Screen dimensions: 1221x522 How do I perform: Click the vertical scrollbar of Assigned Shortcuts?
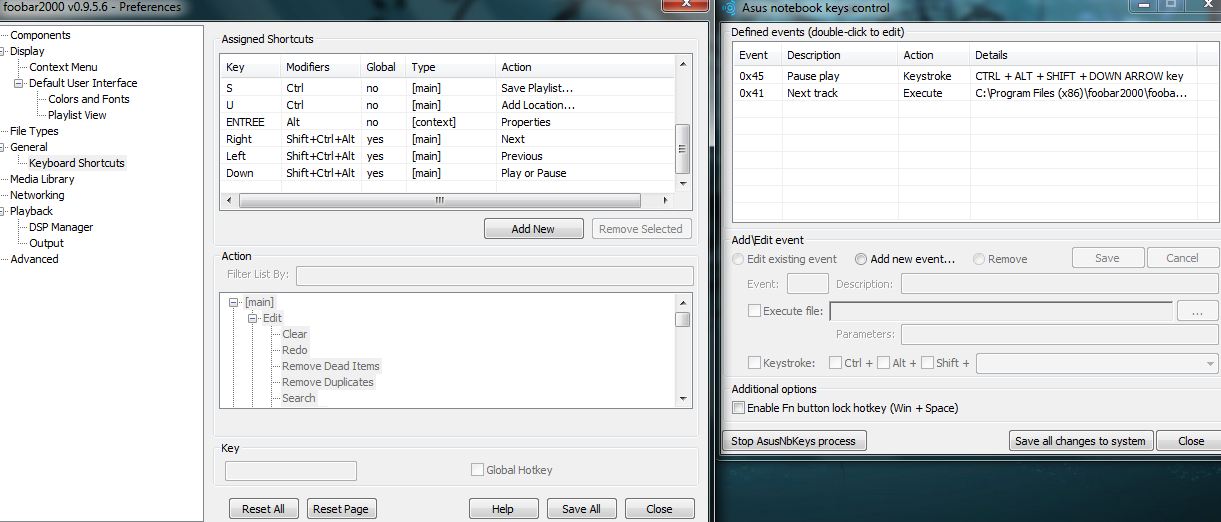(x=683, y=123)
